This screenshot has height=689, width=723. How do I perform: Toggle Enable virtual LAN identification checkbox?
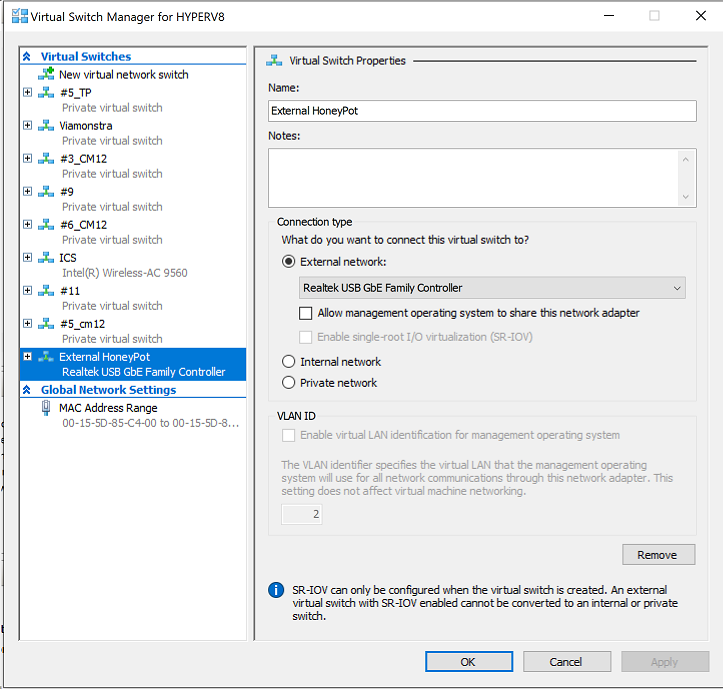point(289,435)
